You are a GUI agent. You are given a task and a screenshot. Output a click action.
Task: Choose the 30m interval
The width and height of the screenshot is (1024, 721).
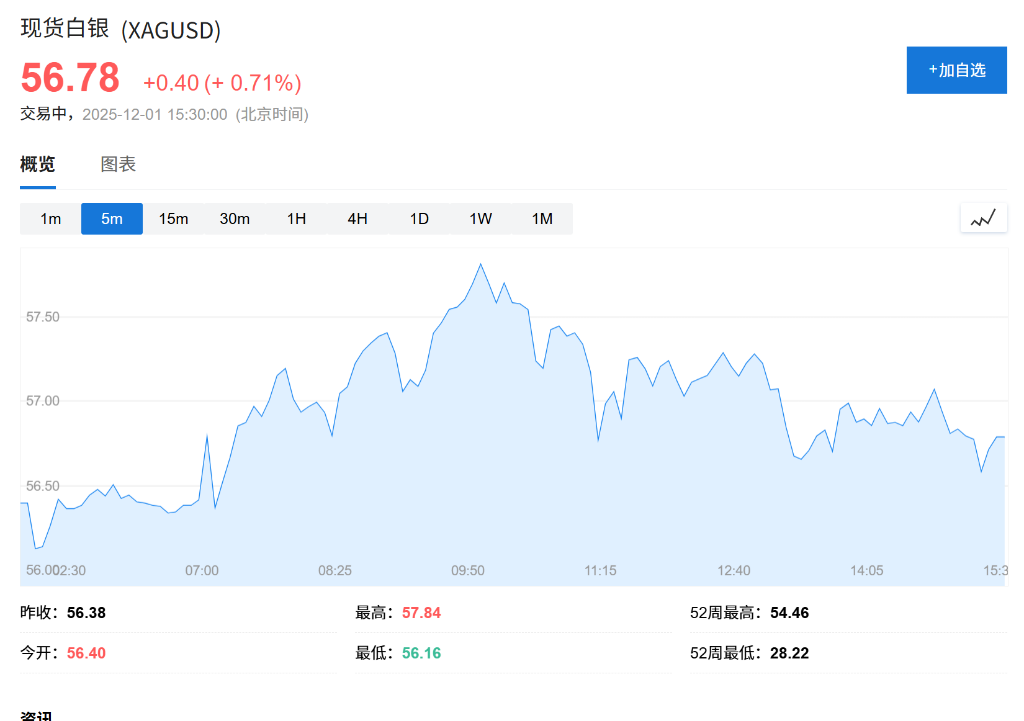(235, 218)
